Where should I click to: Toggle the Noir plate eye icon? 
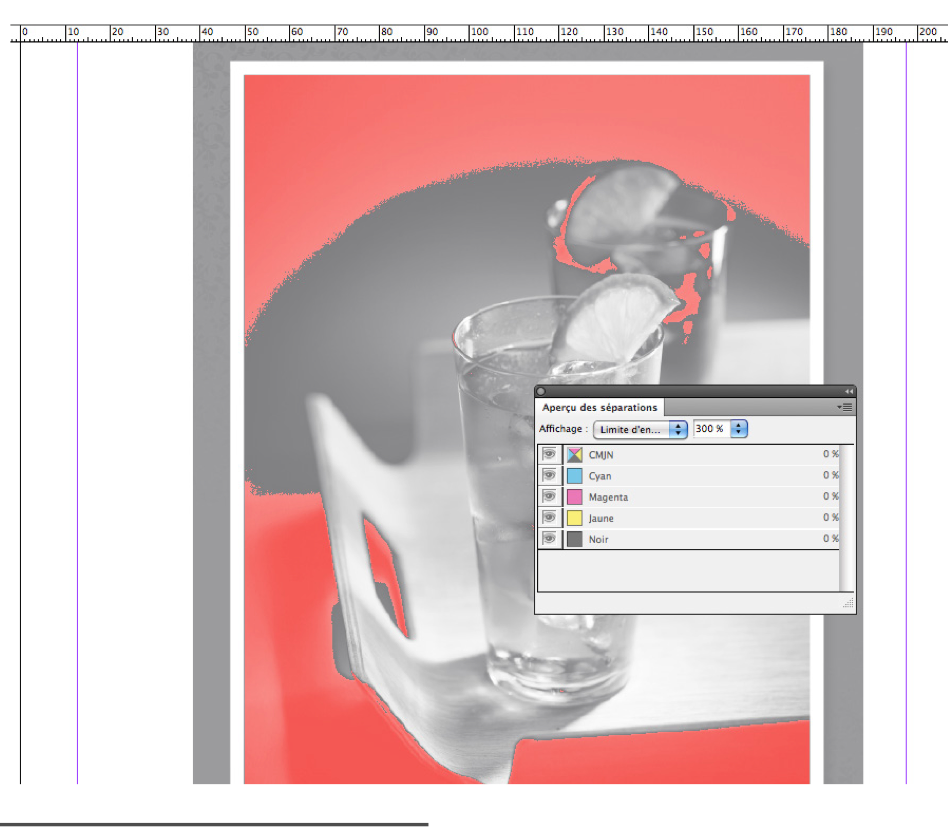[549, 539]
